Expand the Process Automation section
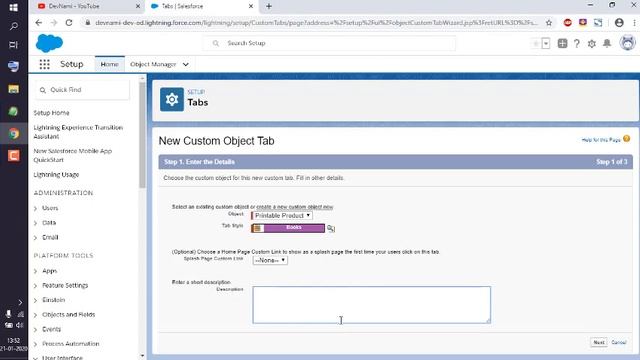The image size is (640, 360). pos(36,344)
